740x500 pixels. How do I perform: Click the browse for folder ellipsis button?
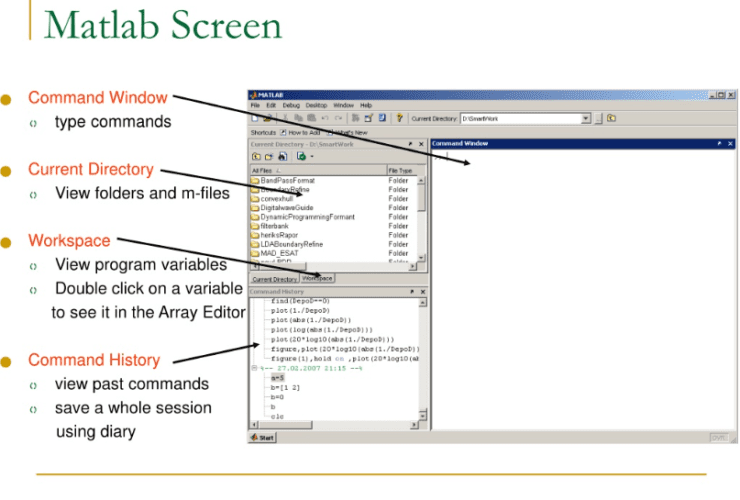click(x=598, y=119)
